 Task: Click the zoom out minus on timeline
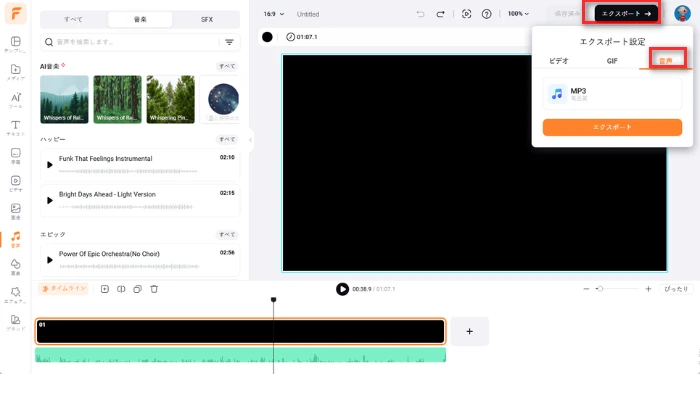586,289
